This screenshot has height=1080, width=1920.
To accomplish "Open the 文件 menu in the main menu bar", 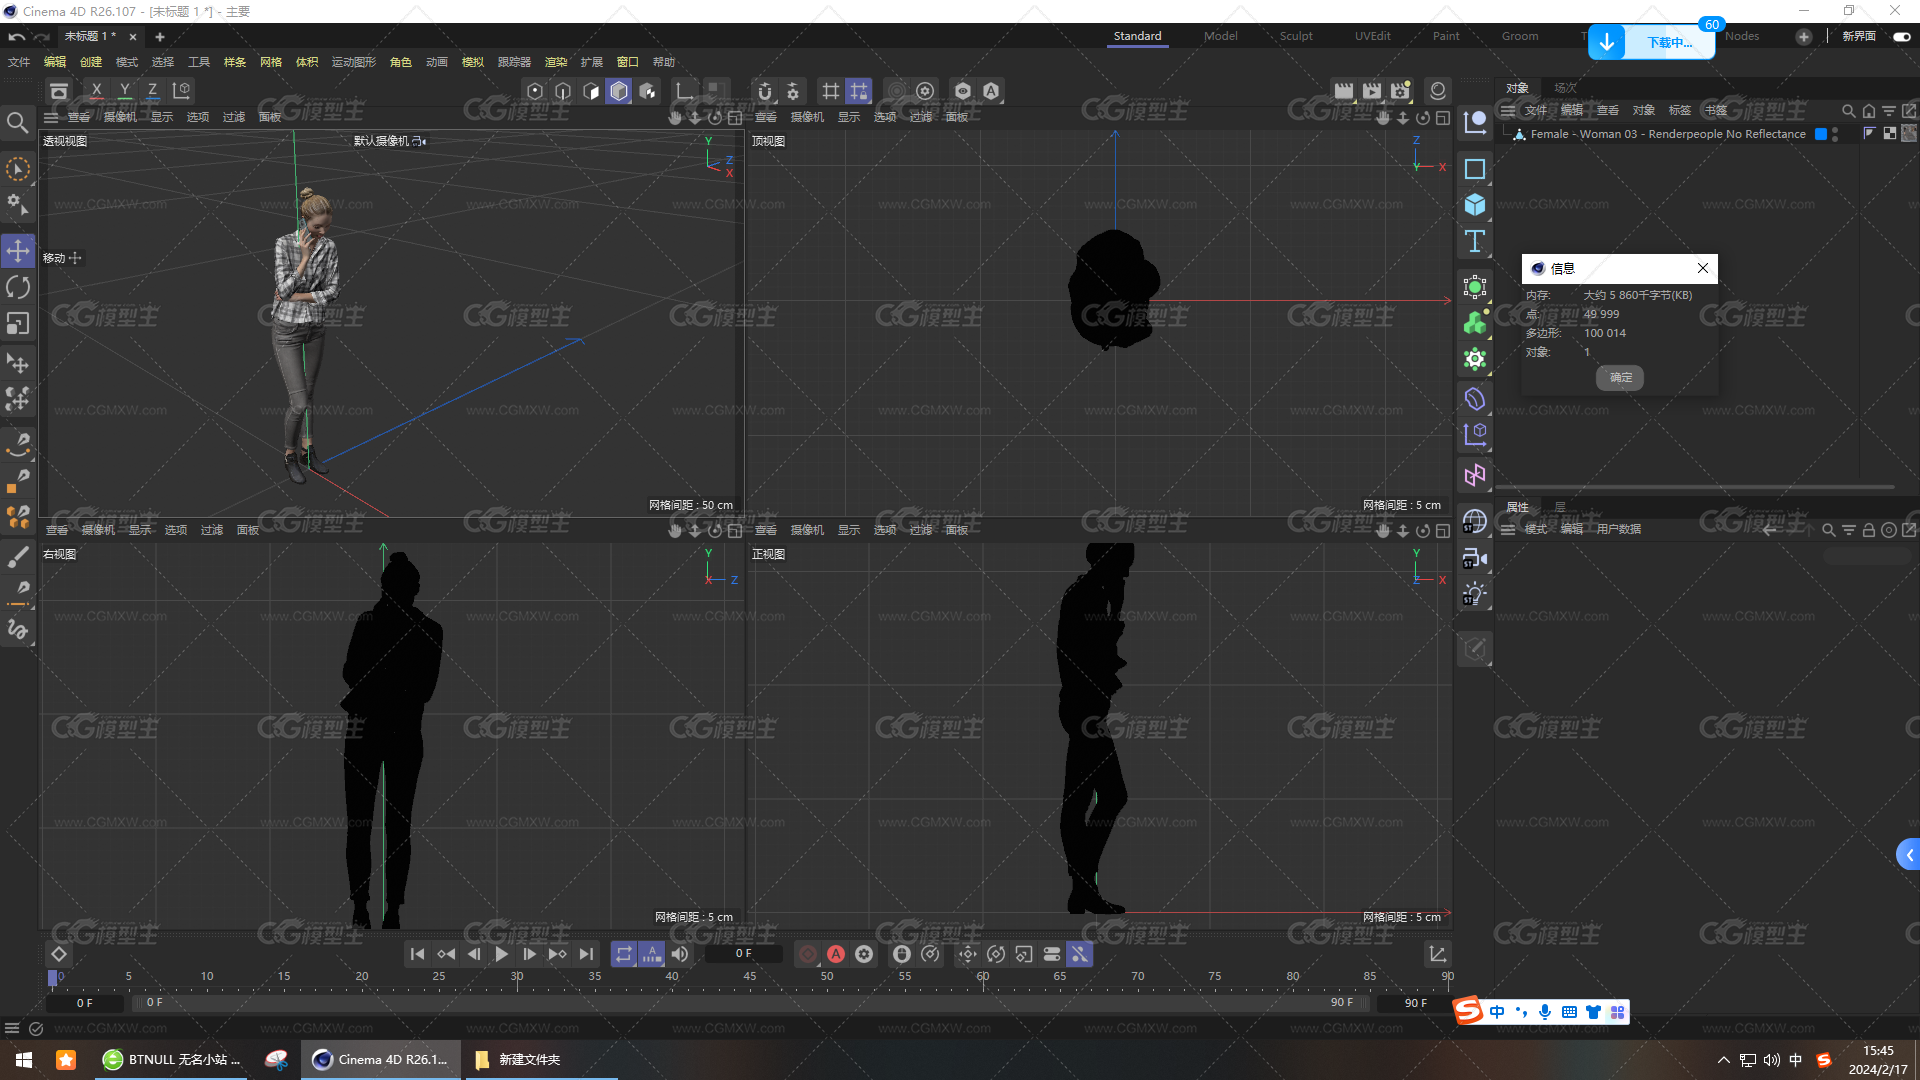I will point(19,62).
